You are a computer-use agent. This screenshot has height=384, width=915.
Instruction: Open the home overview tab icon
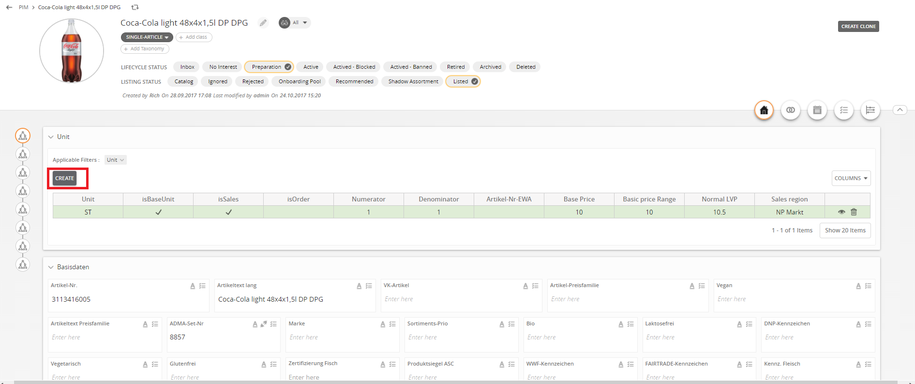[763, 110]
